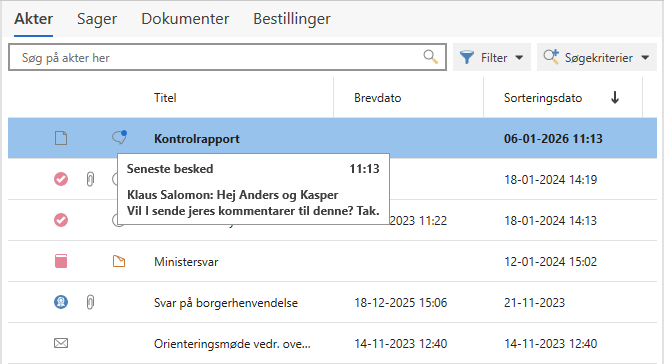Open the chat bubble icon on Kontrolrapport
Image resolution: width=664 pixels, height=364 pixels.
119,137
